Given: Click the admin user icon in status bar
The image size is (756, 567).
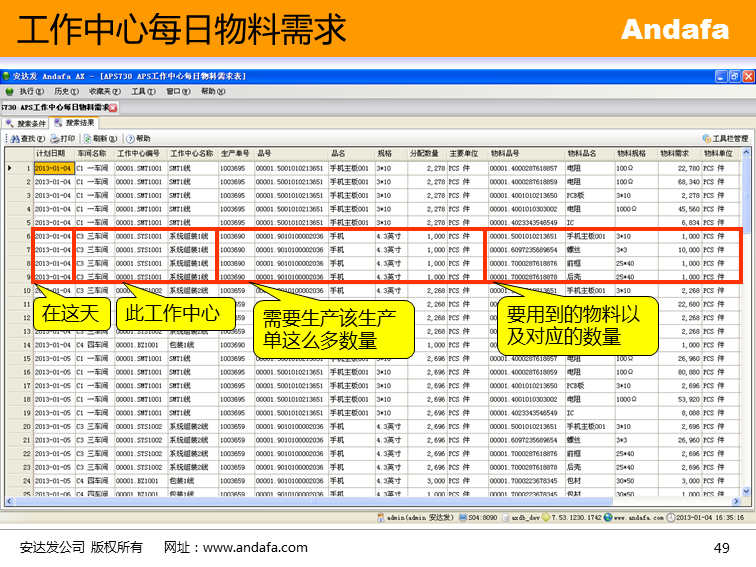Looking at the screenshot, I should [x=382, y=517].
